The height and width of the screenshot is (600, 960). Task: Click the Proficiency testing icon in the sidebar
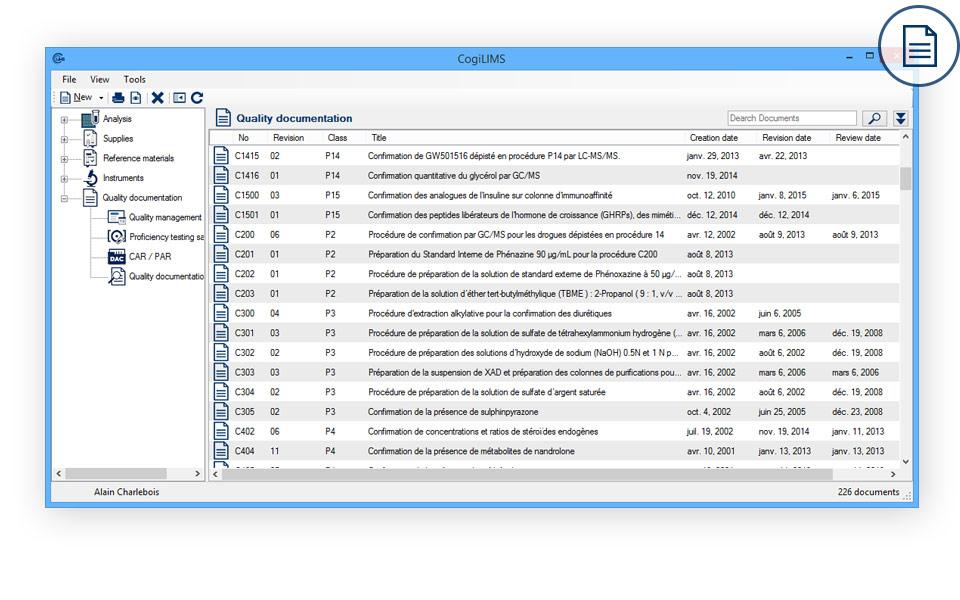tap(115, 237)
